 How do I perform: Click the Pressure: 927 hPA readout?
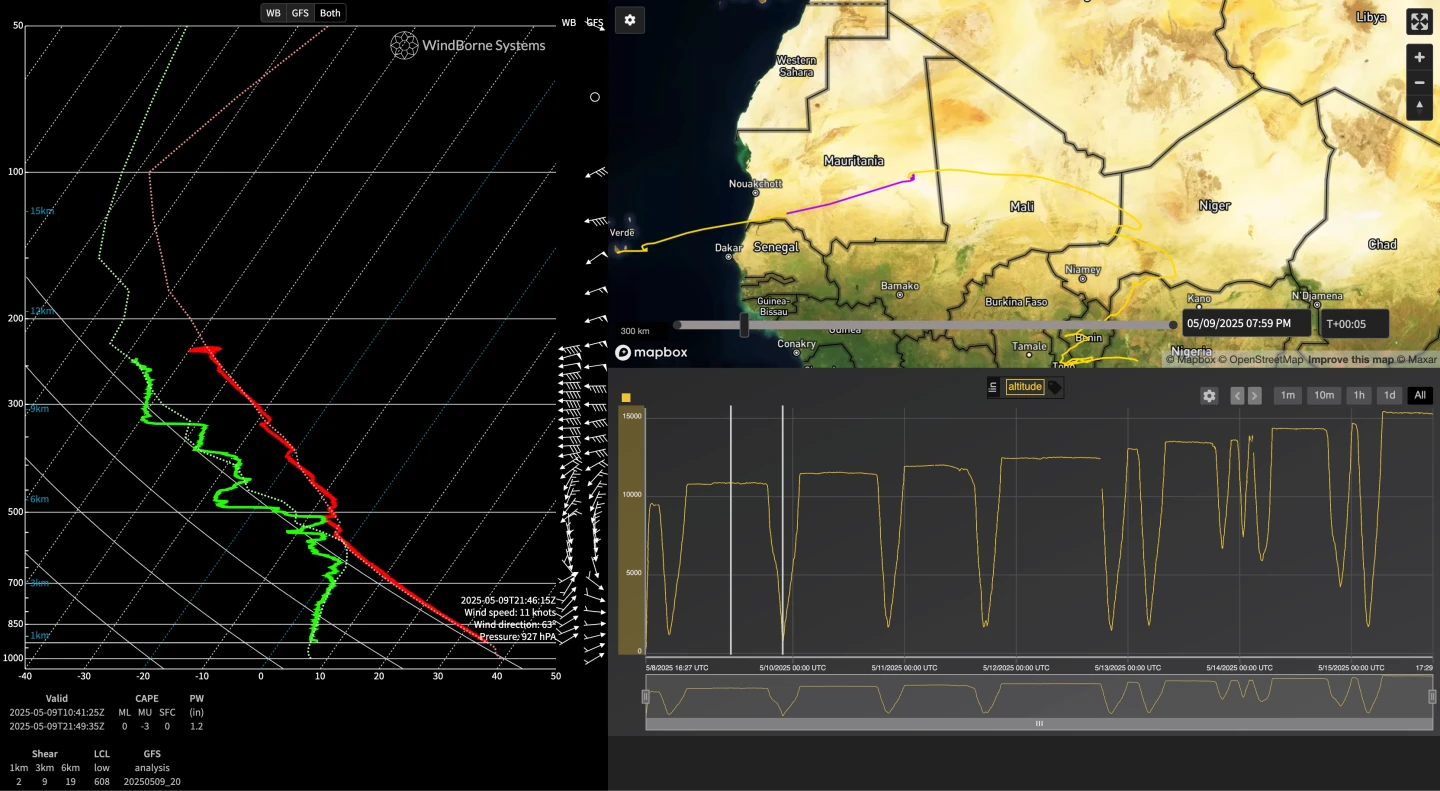click(x=516, y=636)
